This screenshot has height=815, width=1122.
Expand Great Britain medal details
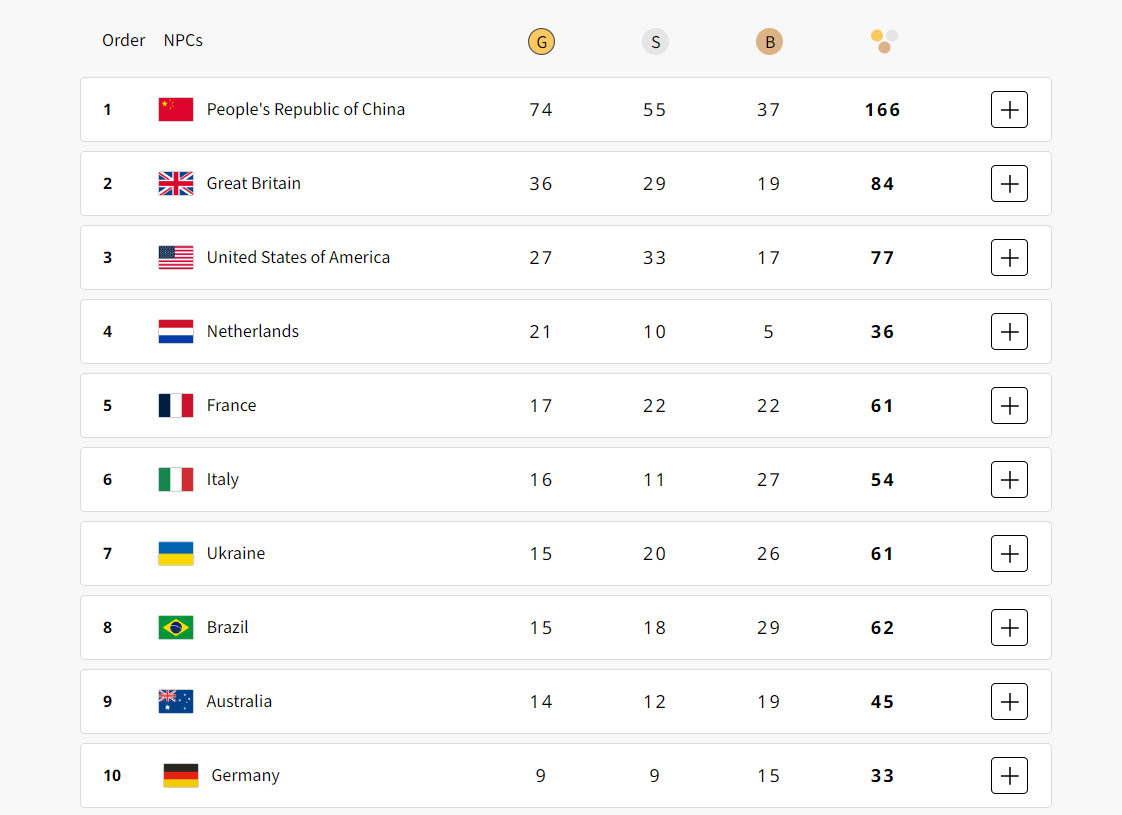pos(1009,183)
